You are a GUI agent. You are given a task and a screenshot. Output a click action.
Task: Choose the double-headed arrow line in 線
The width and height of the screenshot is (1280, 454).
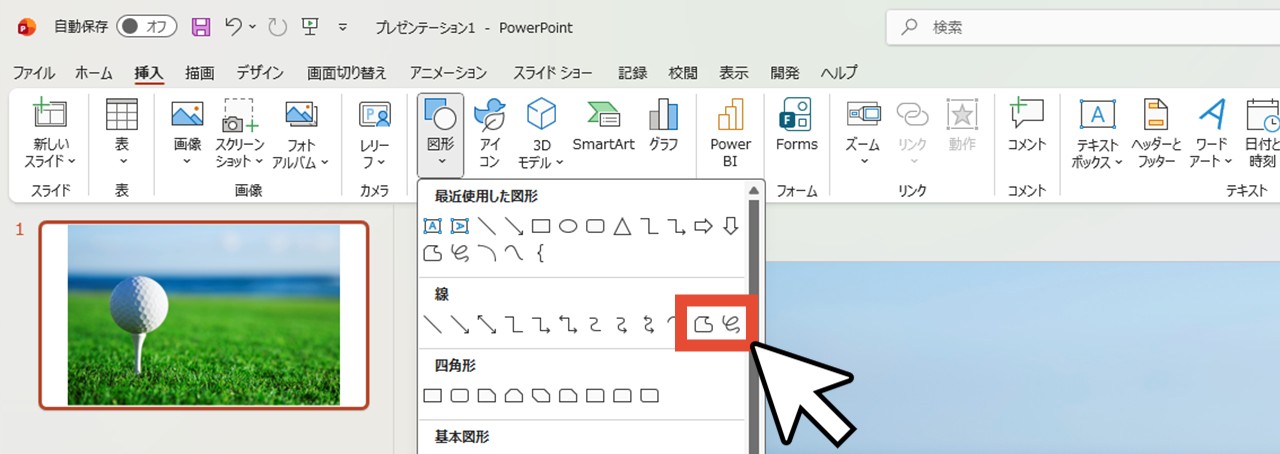(x=487, y=324)
